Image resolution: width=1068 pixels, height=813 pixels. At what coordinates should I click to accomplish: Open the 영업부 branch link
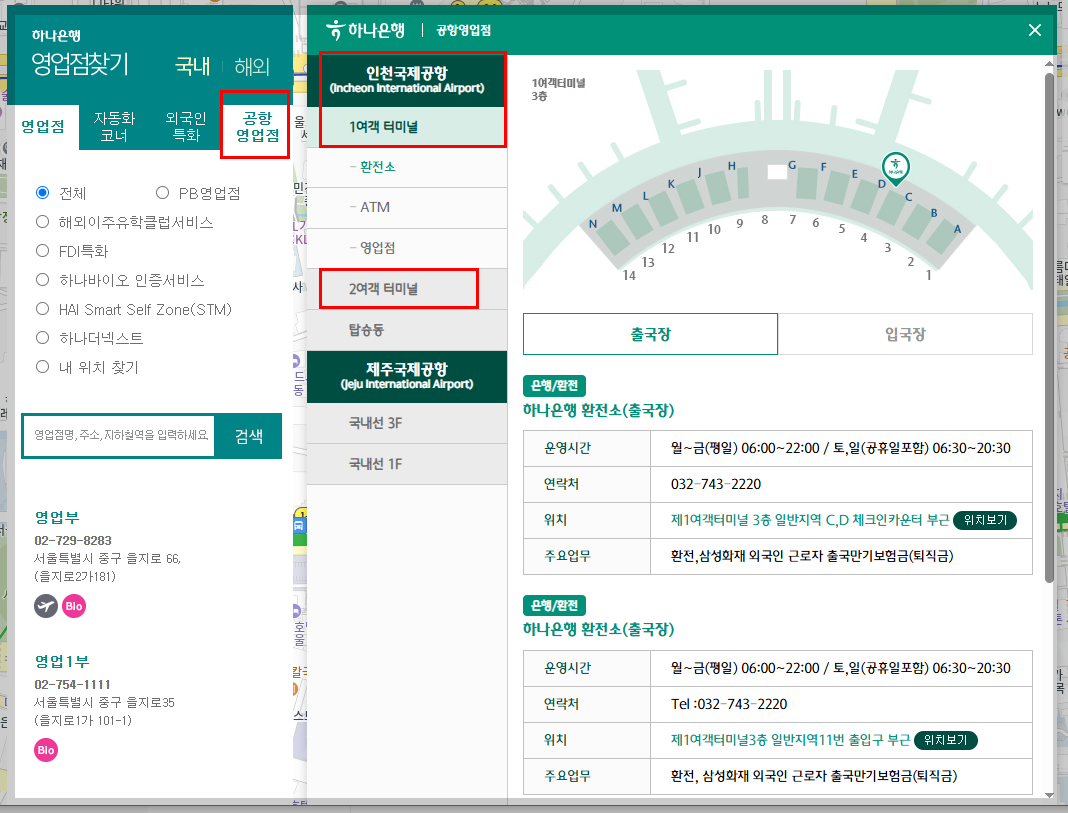tap(57, 517)
